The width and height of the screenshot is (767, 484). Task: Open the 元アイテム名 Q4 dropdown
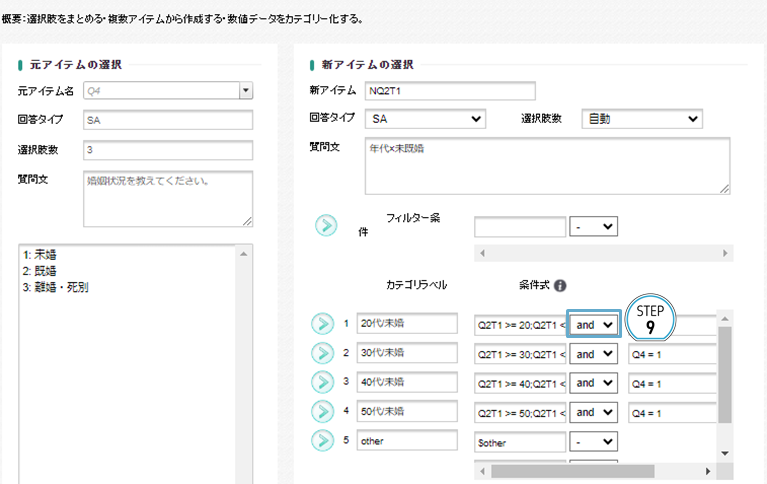pos(246,91)
